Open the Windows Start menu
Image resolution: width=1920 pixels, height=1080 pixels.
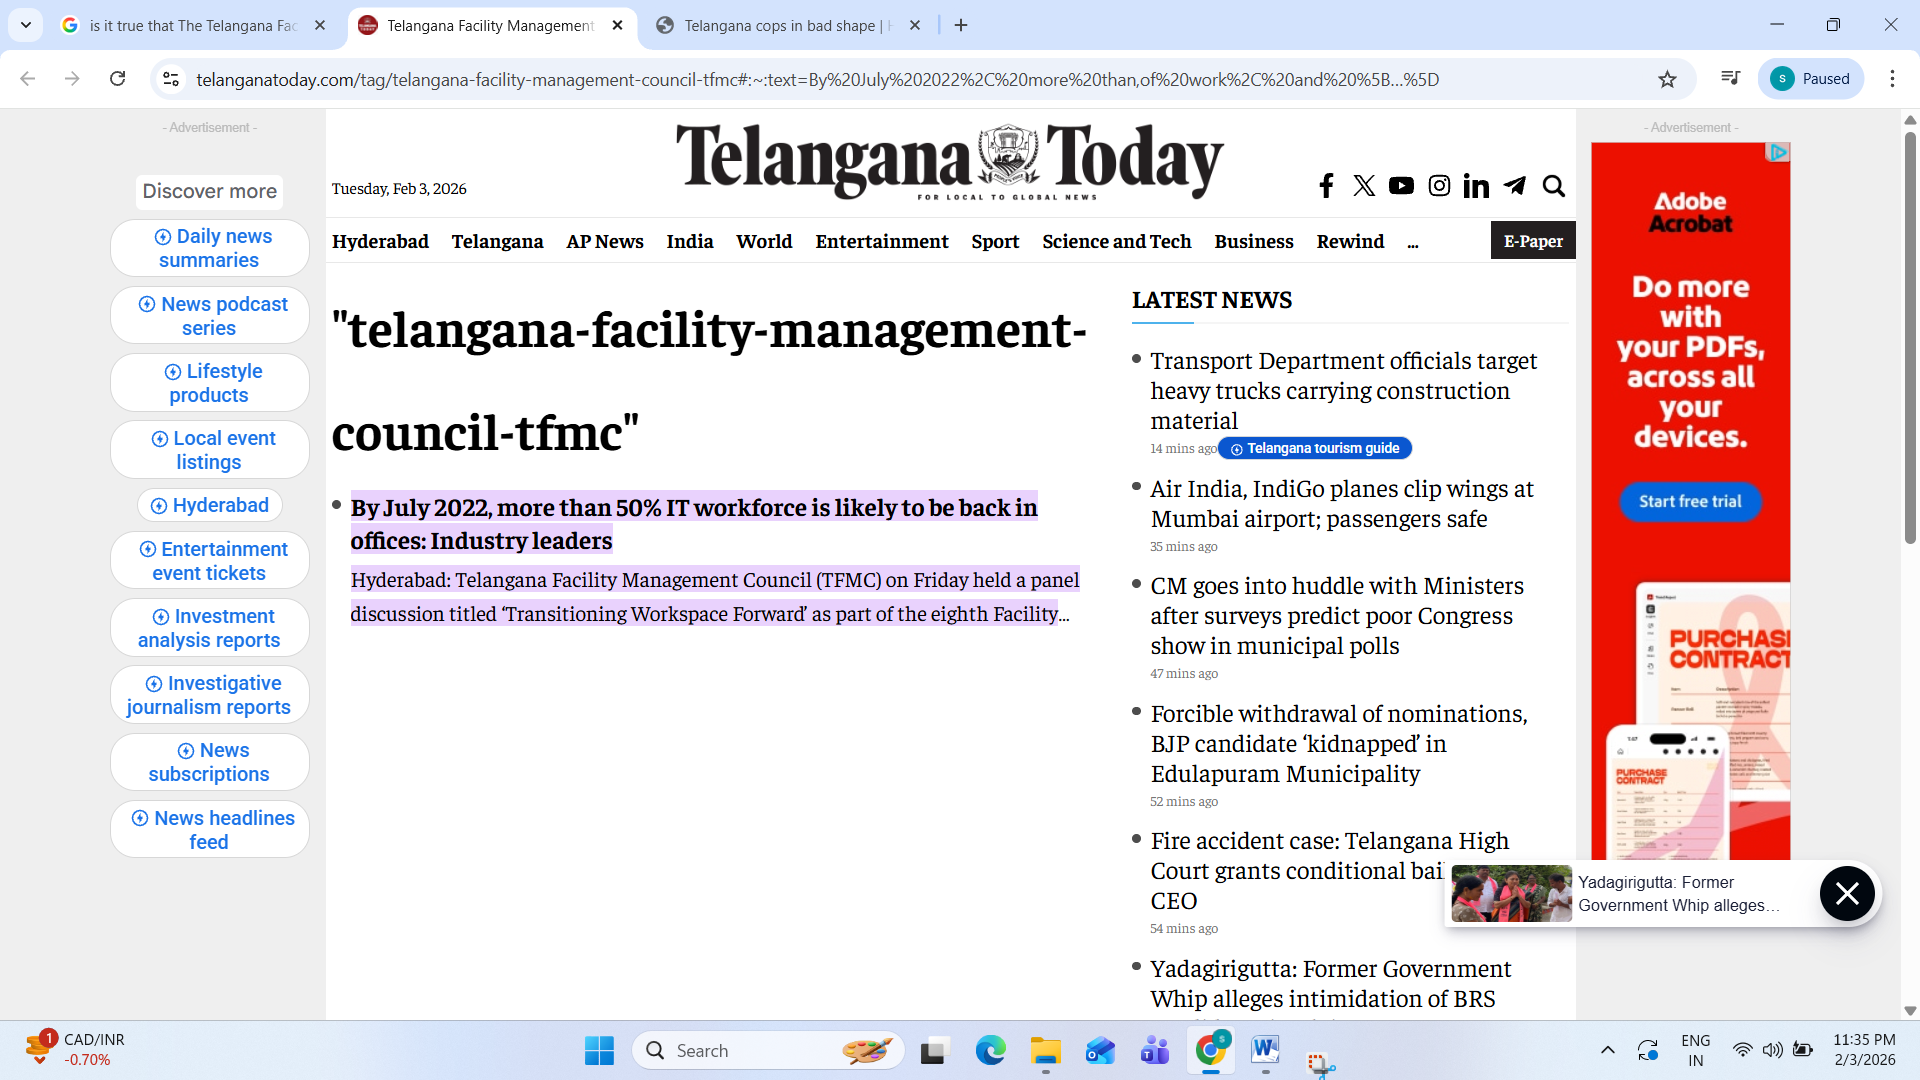[599, 1050]
